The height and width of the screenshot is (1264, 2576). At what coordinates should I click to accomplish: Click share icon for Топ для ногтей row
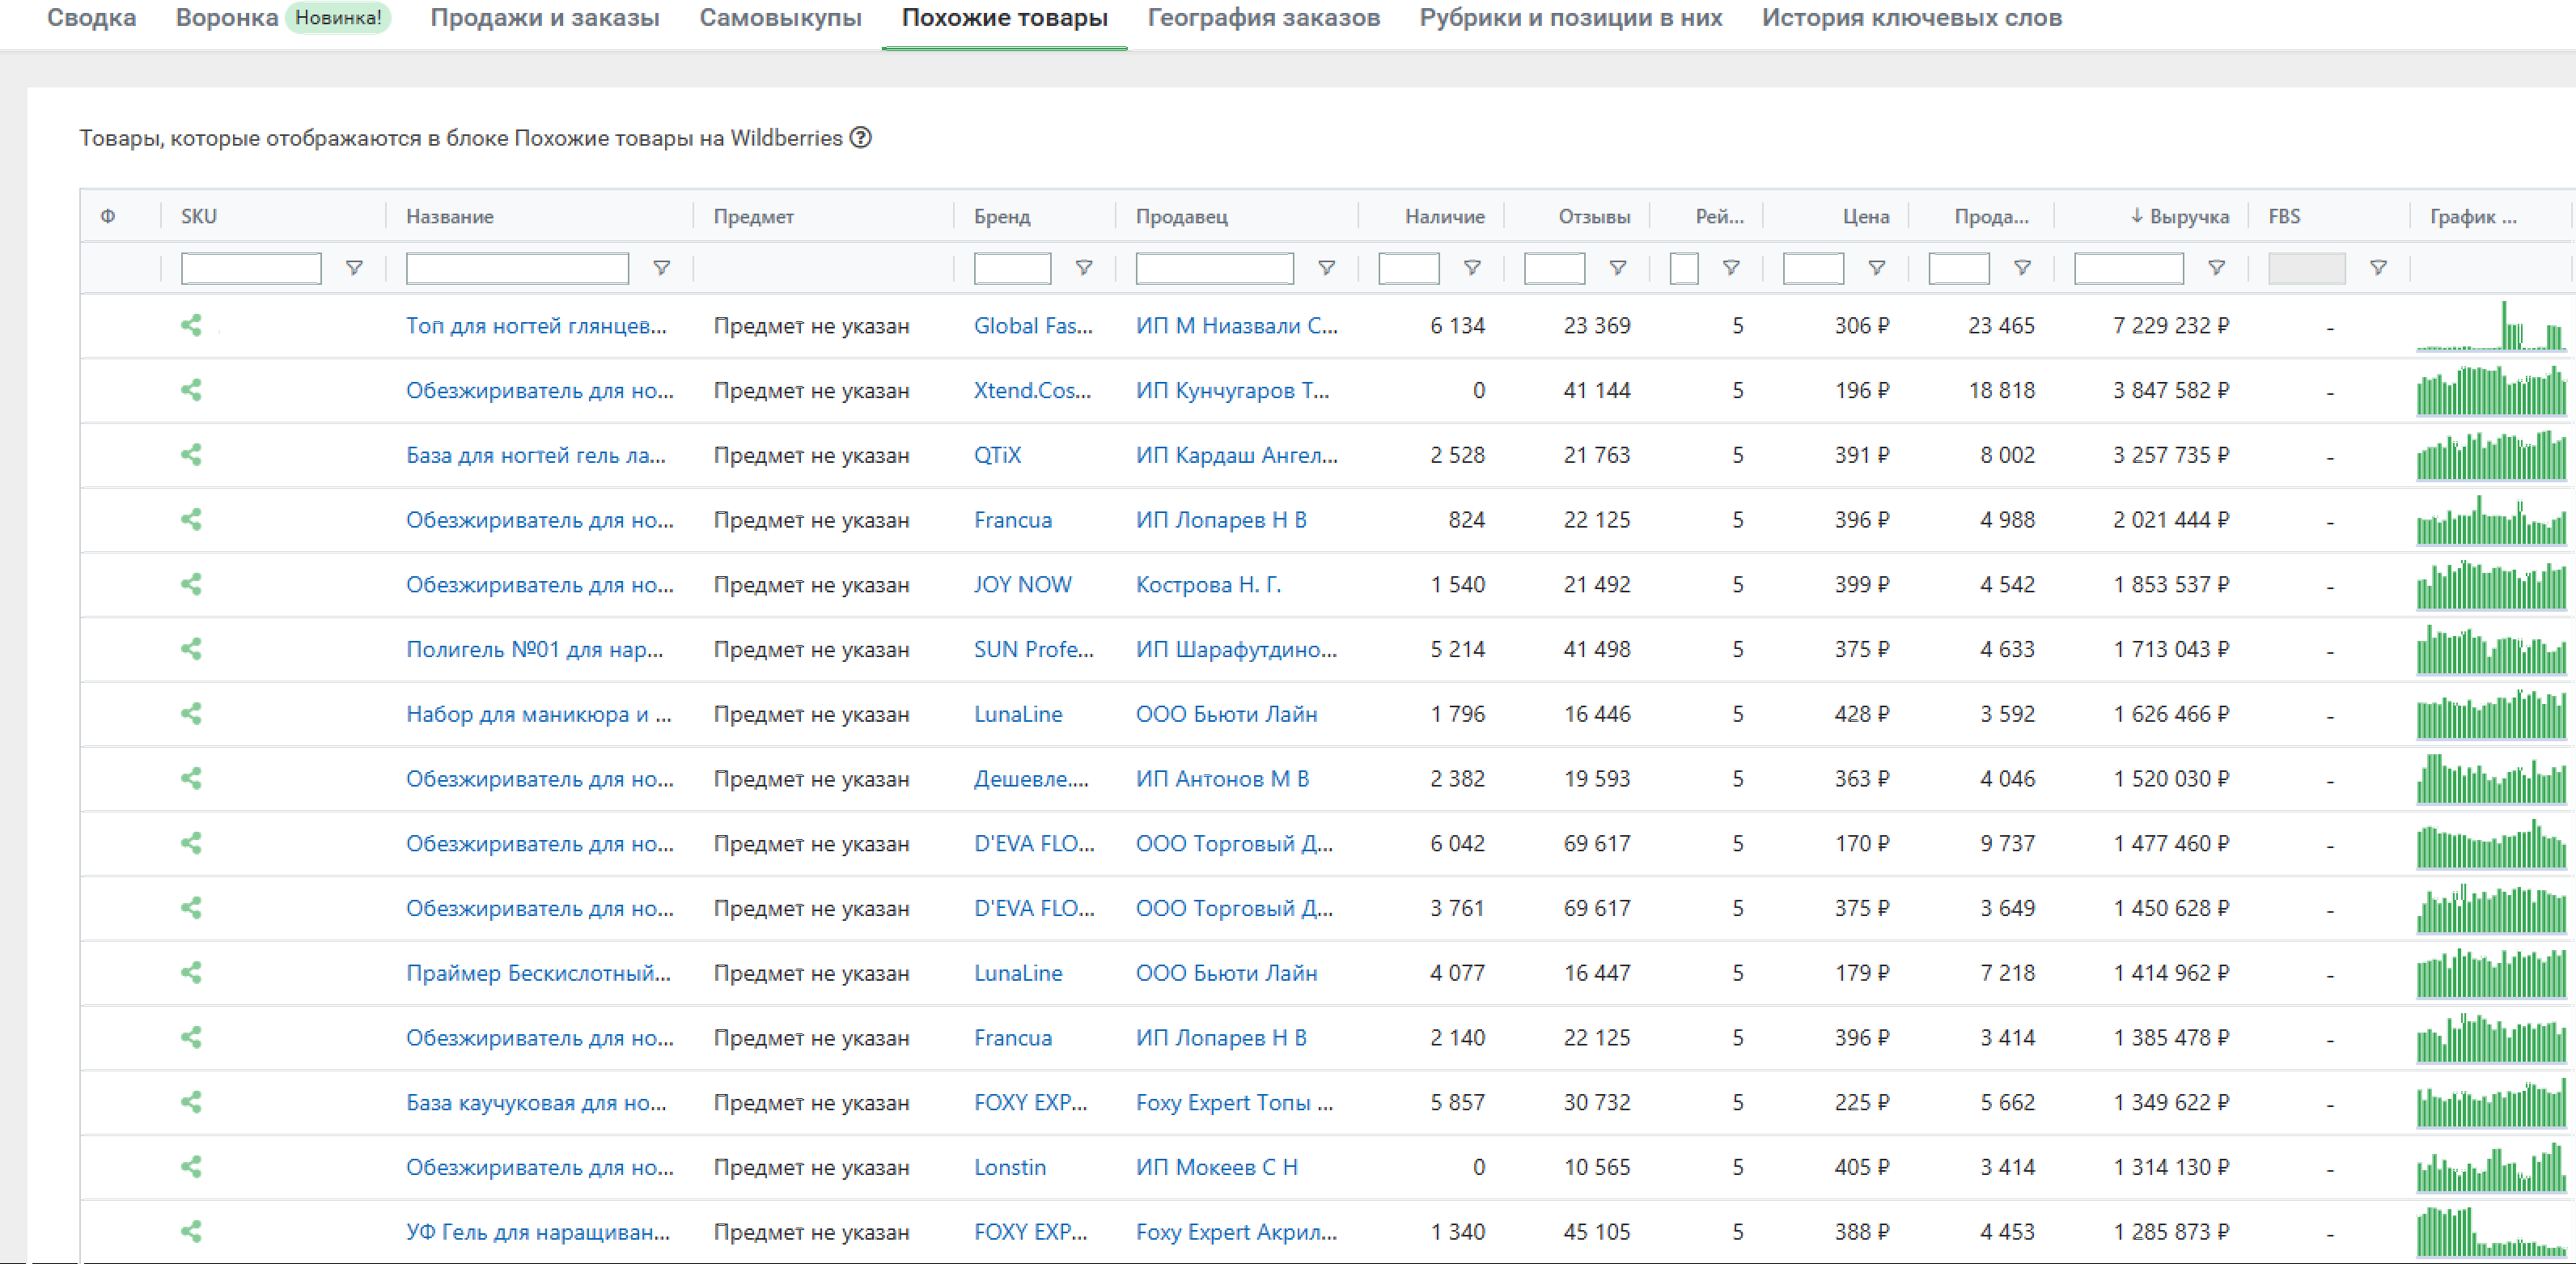coord(191,325)
